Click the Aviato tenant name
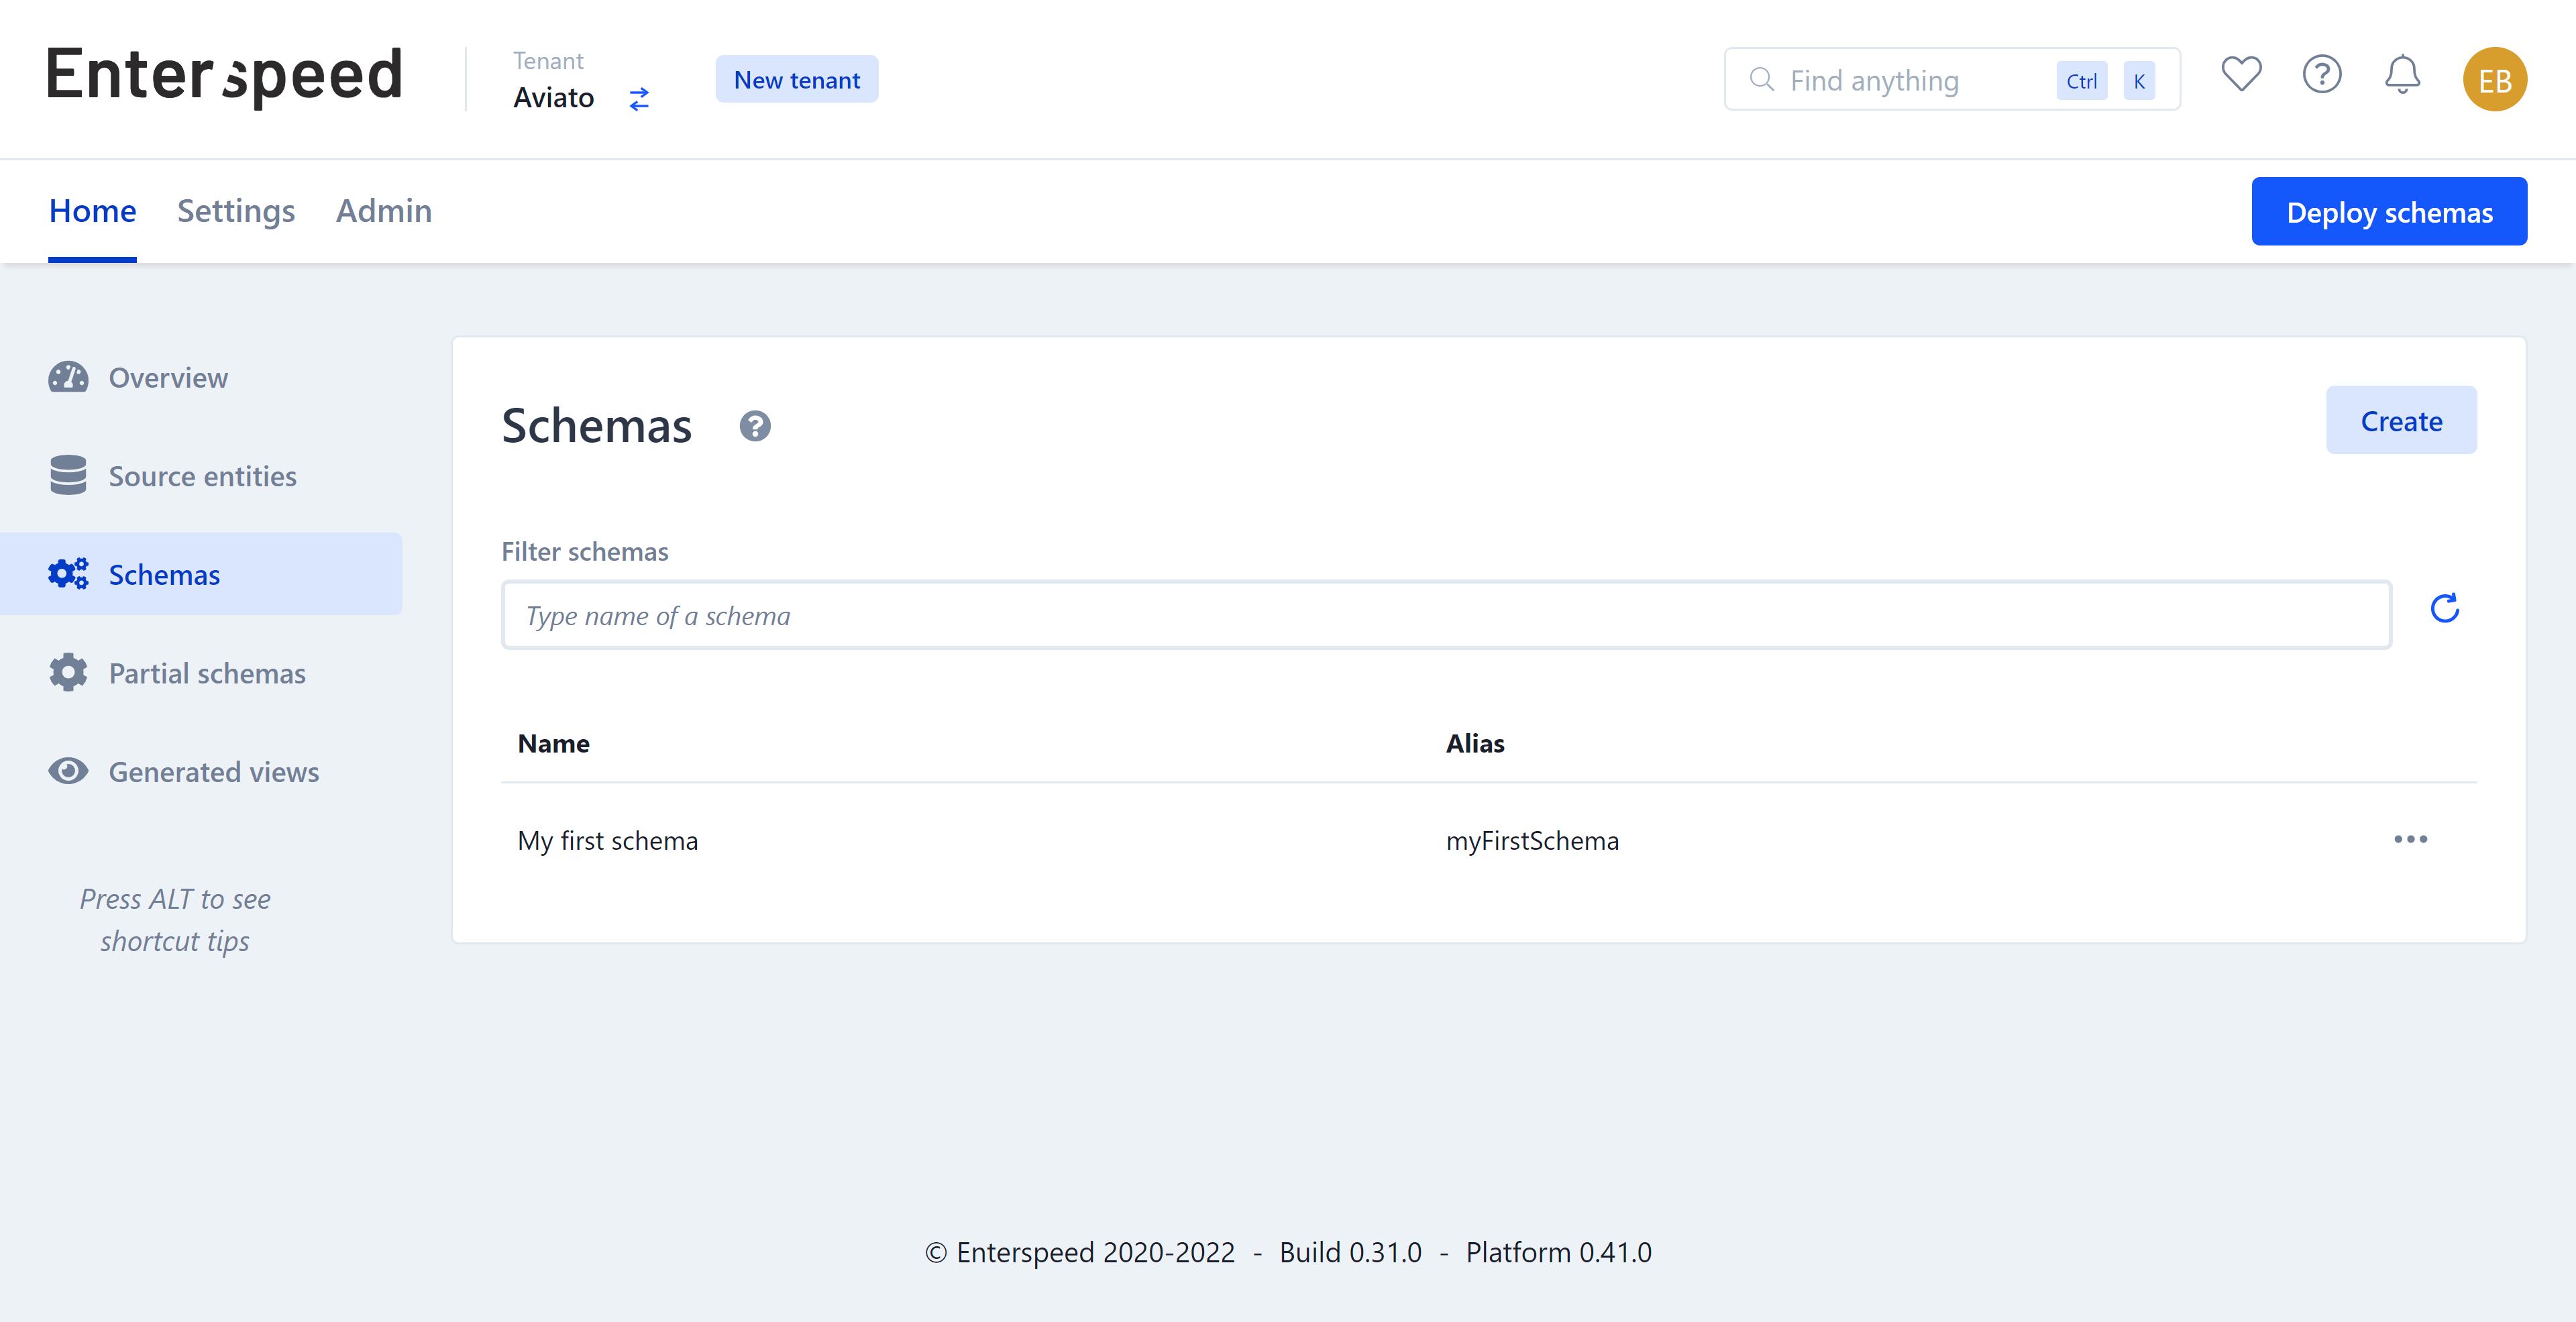The width and height of the screenshot is (2576, 1322). click(553, 98)
